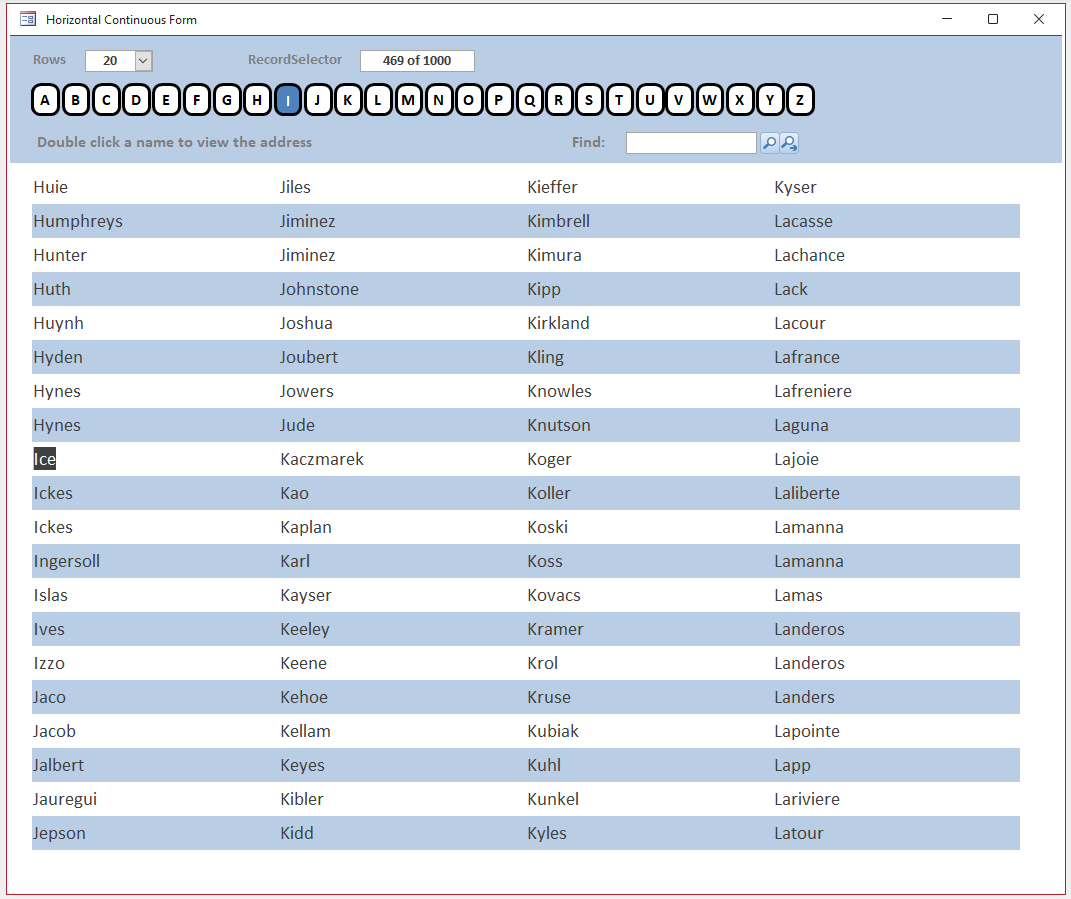Click the name Kieffer
This screenshot has height=899, width=1071.
(x=552, y=187)
